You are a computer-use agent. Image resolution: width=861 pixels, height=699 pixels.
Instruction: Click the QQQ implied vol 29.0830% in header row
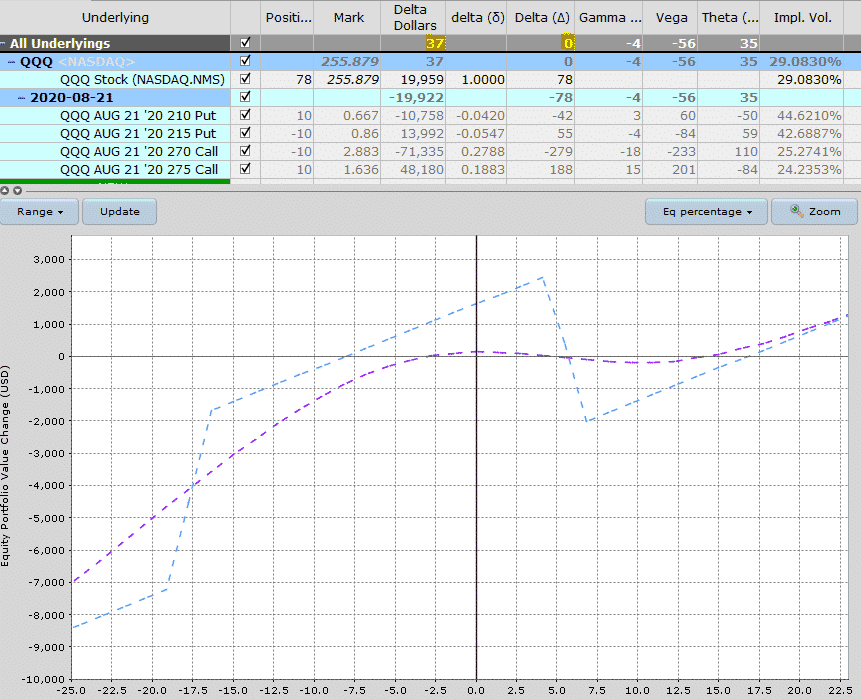pos(805,61)
